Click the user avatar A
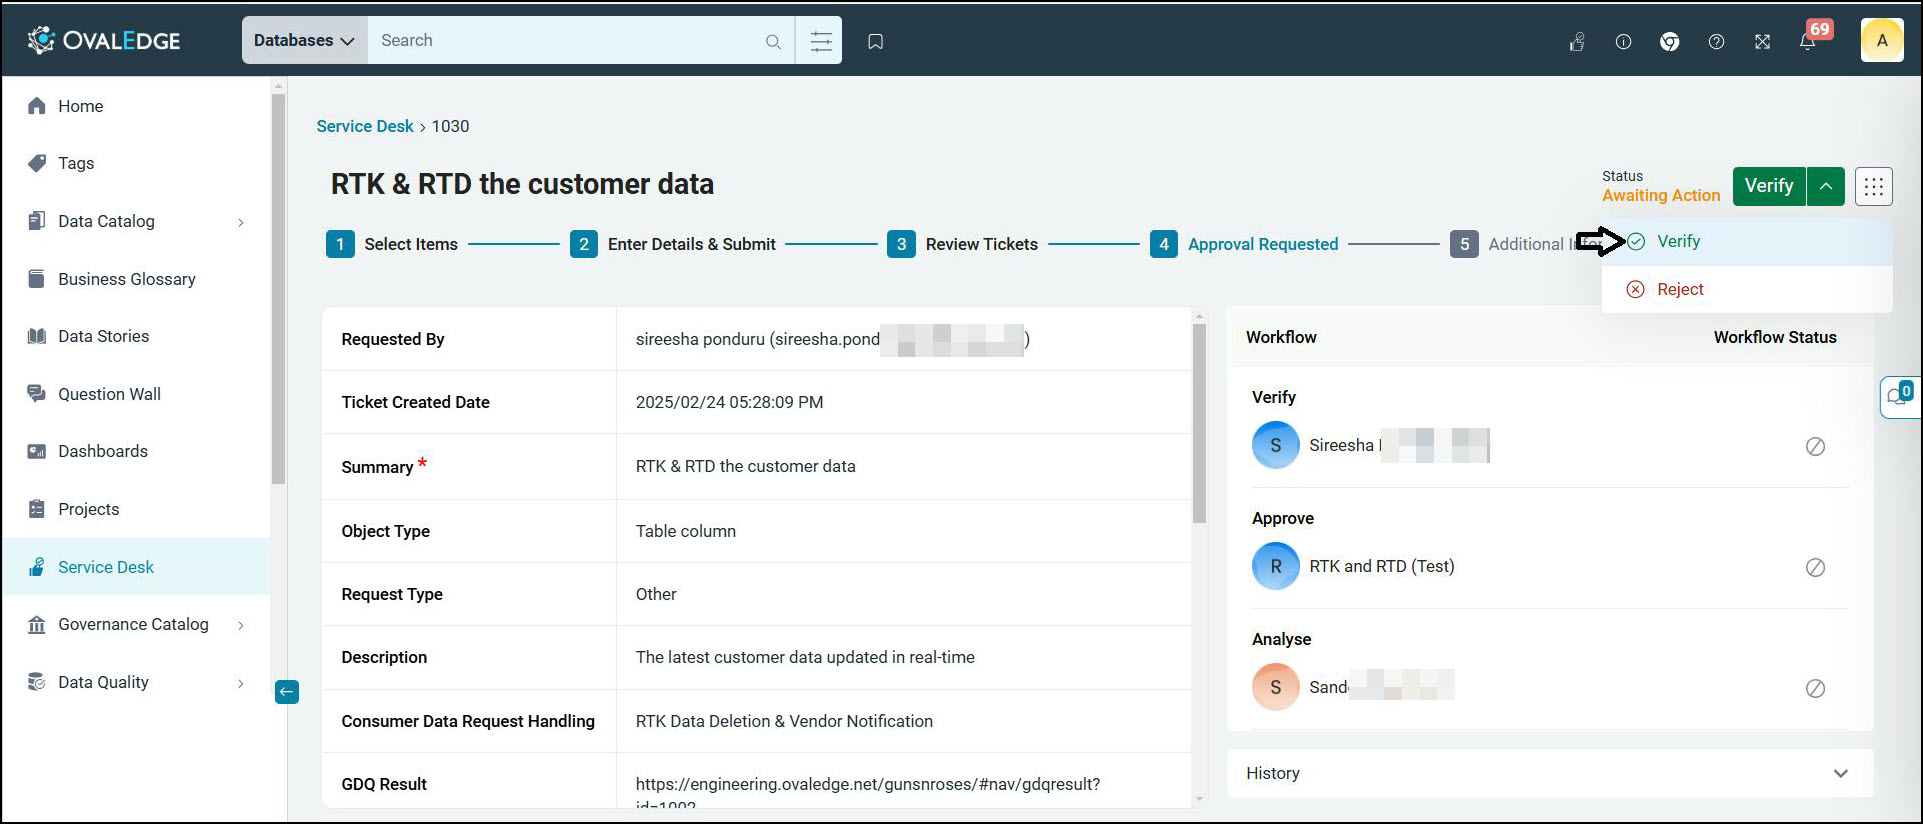The width and height of the screenshot is (1923, 824). click(x=1881, y=41)
